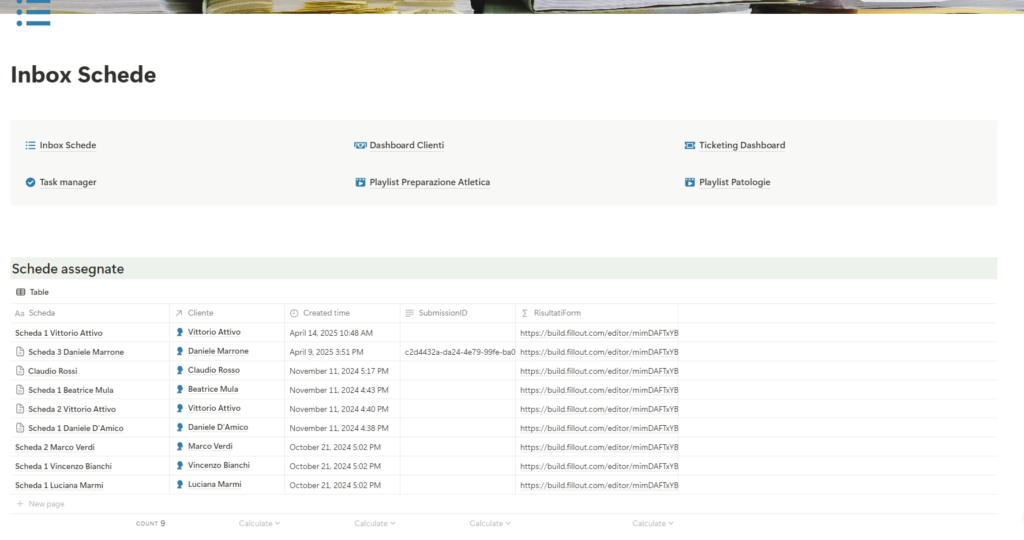Expand the Calculate dropdown under SubmissionID
Viewport: 1024px width, 540px height.
click(x=490, y=523)
